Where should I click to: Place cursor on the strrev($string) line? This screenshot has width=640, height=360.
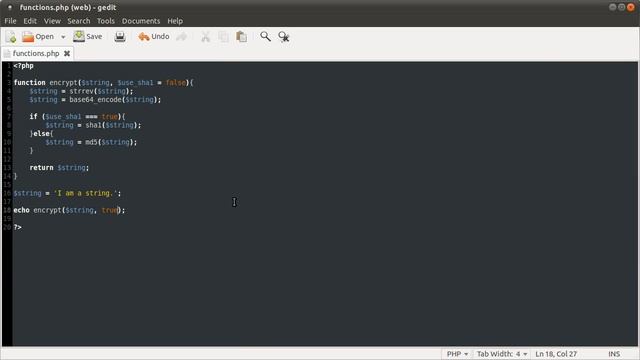[x=81, y=91]
